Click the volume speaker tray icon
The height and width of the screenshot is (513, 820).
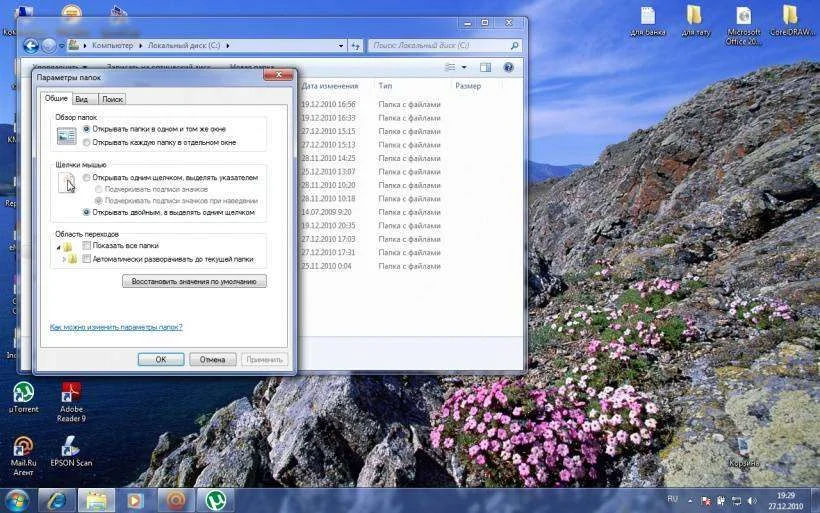(752, 501)
